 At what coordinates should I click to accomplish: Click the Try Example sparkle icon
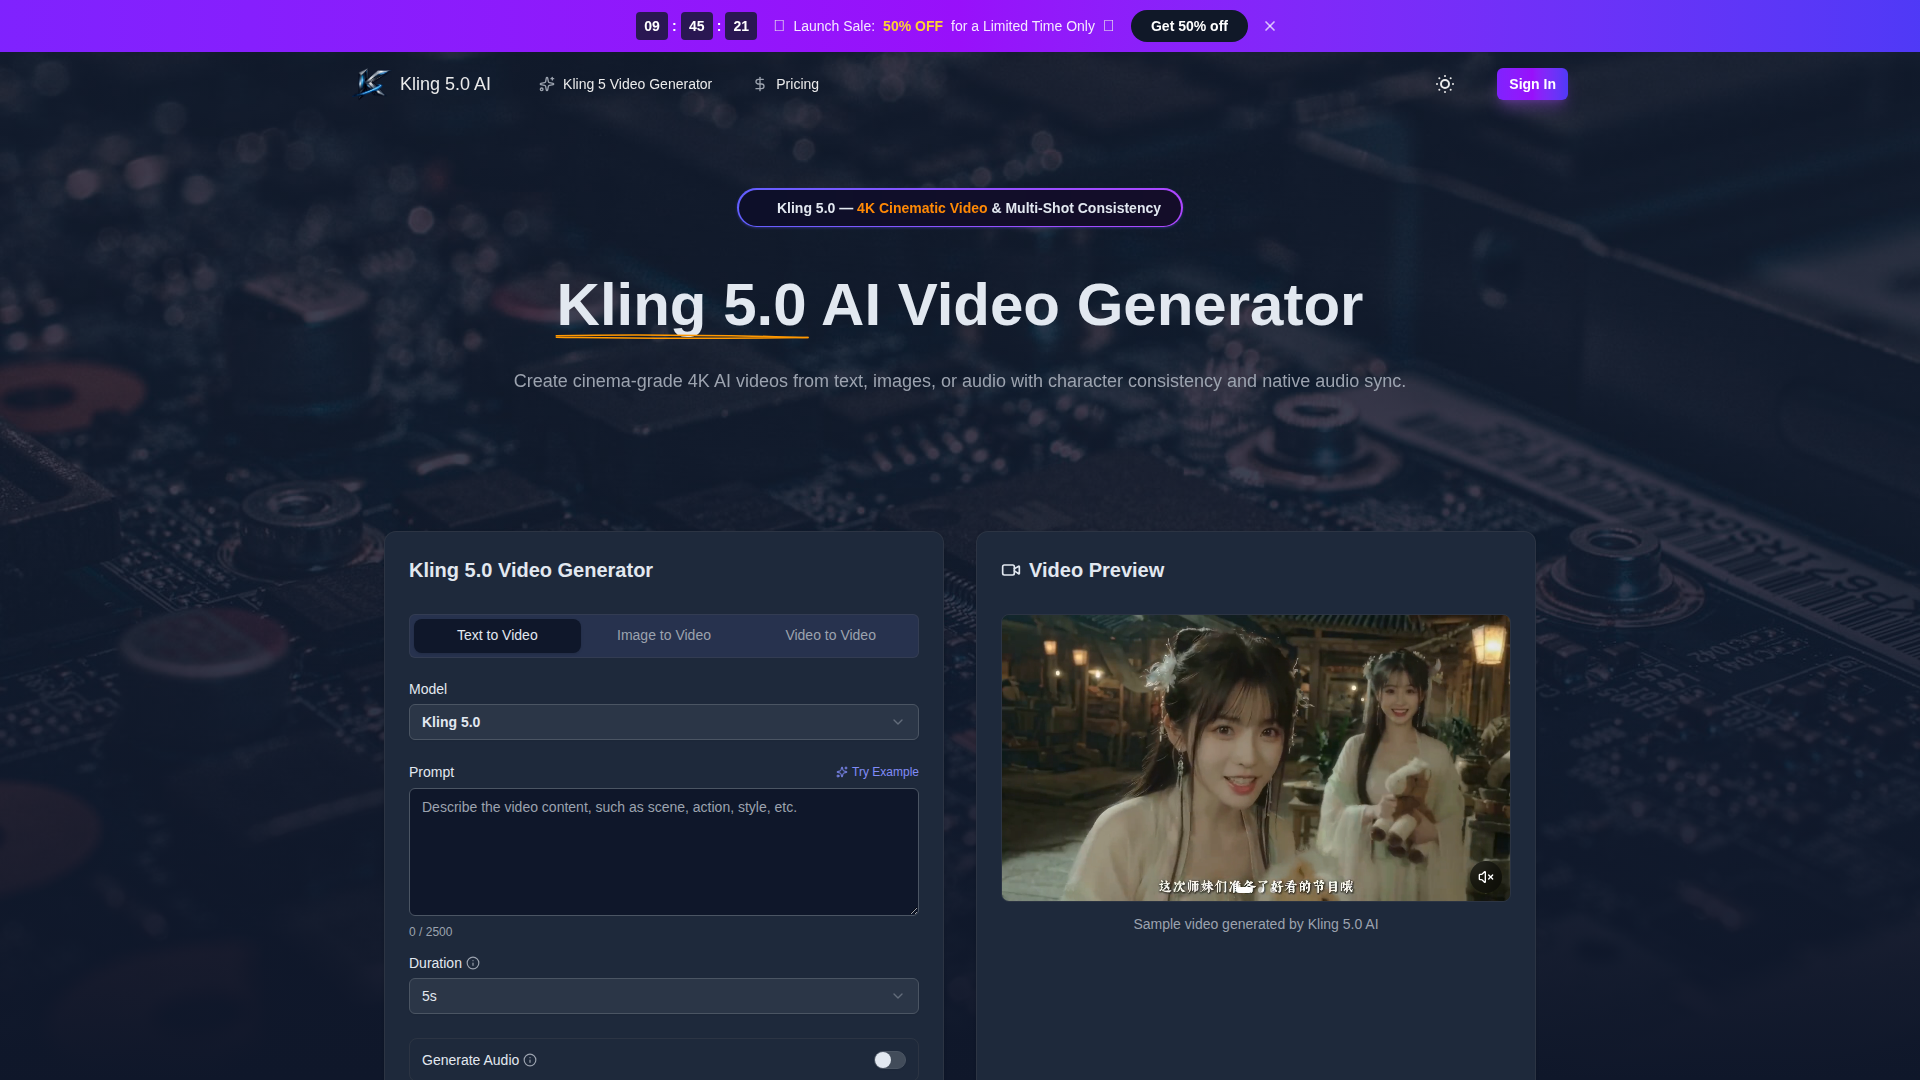(842, 772)
